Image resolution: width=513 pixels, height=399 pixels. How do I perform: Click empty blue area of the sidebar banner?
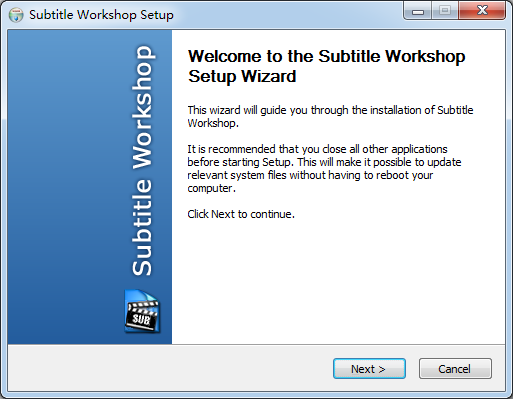pyautogui.click(x=67, y=167)
